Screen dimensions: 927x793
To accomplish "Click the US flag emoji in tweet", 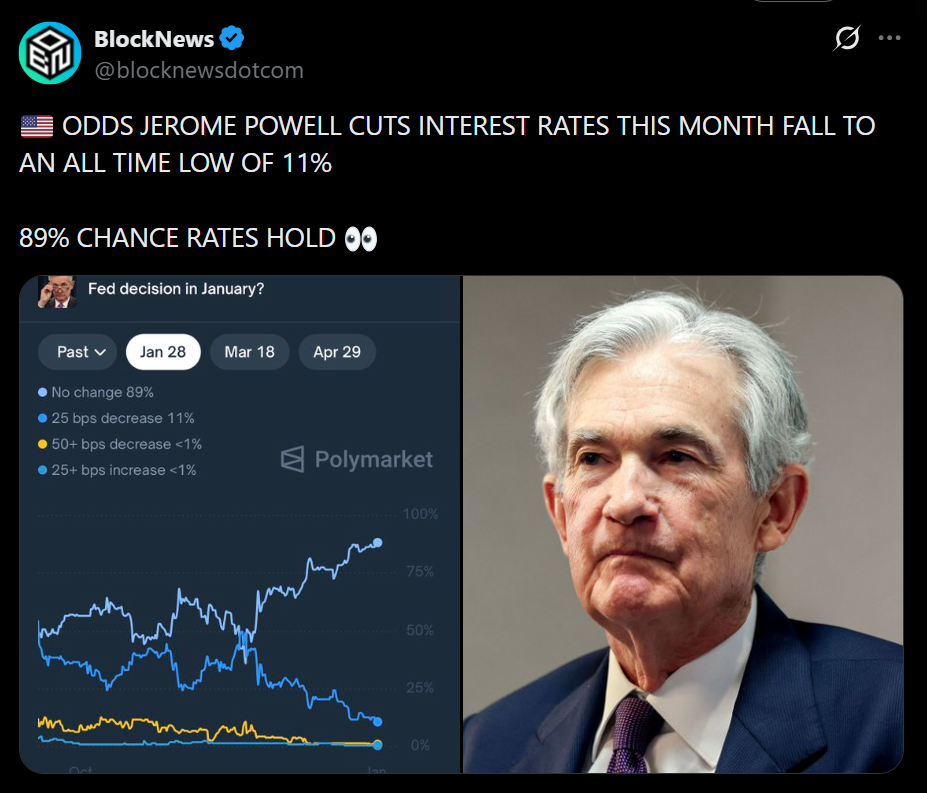I will point(36,126).
